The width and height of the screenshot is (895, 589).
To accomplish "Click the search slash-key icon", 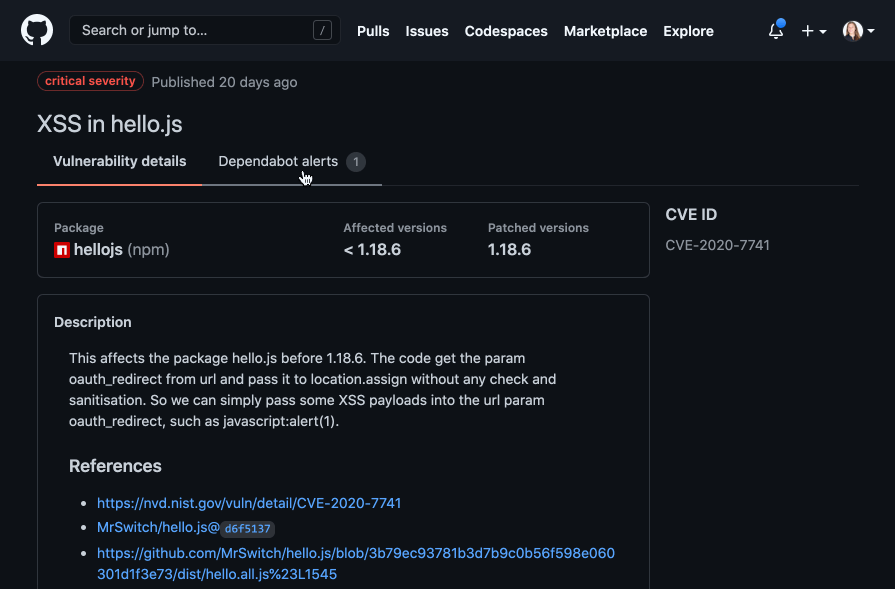I will click(x=322, y=30).
